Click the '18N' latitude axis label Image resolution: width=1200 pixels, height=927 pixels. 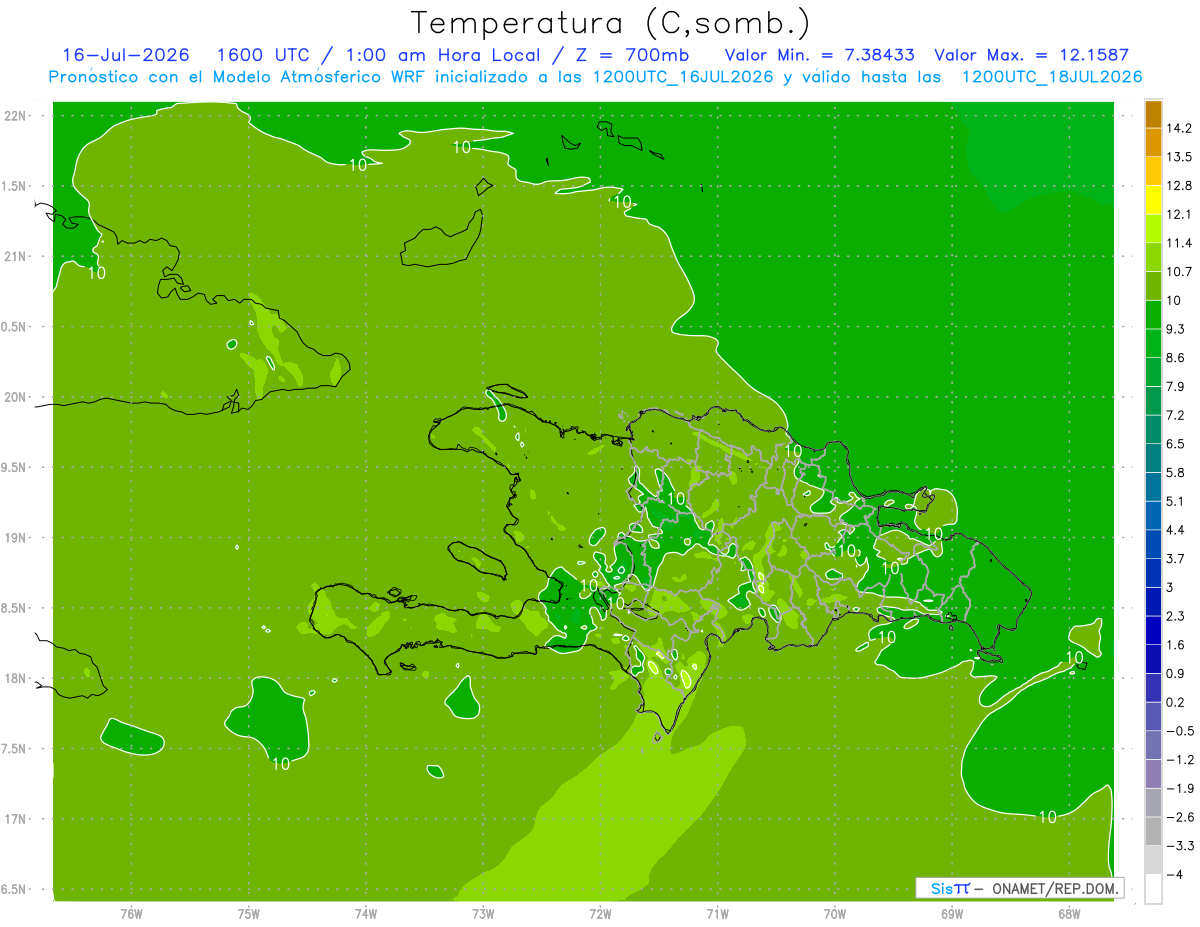(15, 678)
